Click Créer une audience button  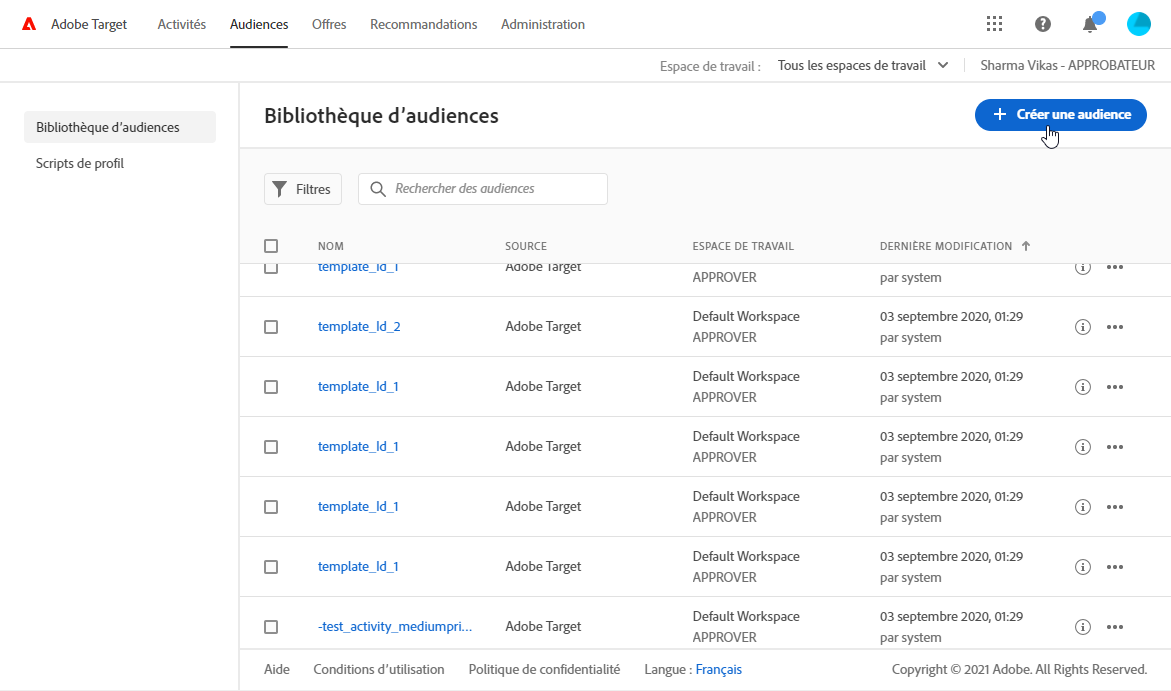(1060, 115)
